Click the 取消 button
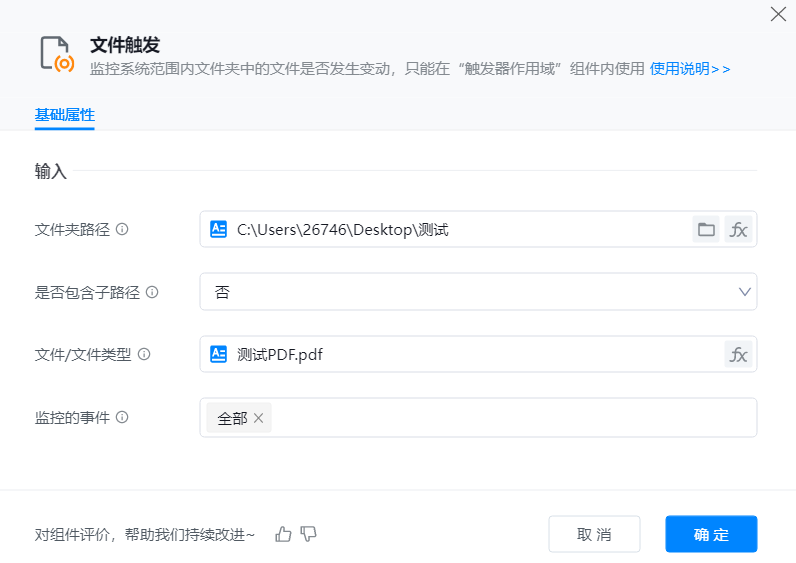This screenshot has width=796, height=563. pyautogui.click(x=594, y=534)
